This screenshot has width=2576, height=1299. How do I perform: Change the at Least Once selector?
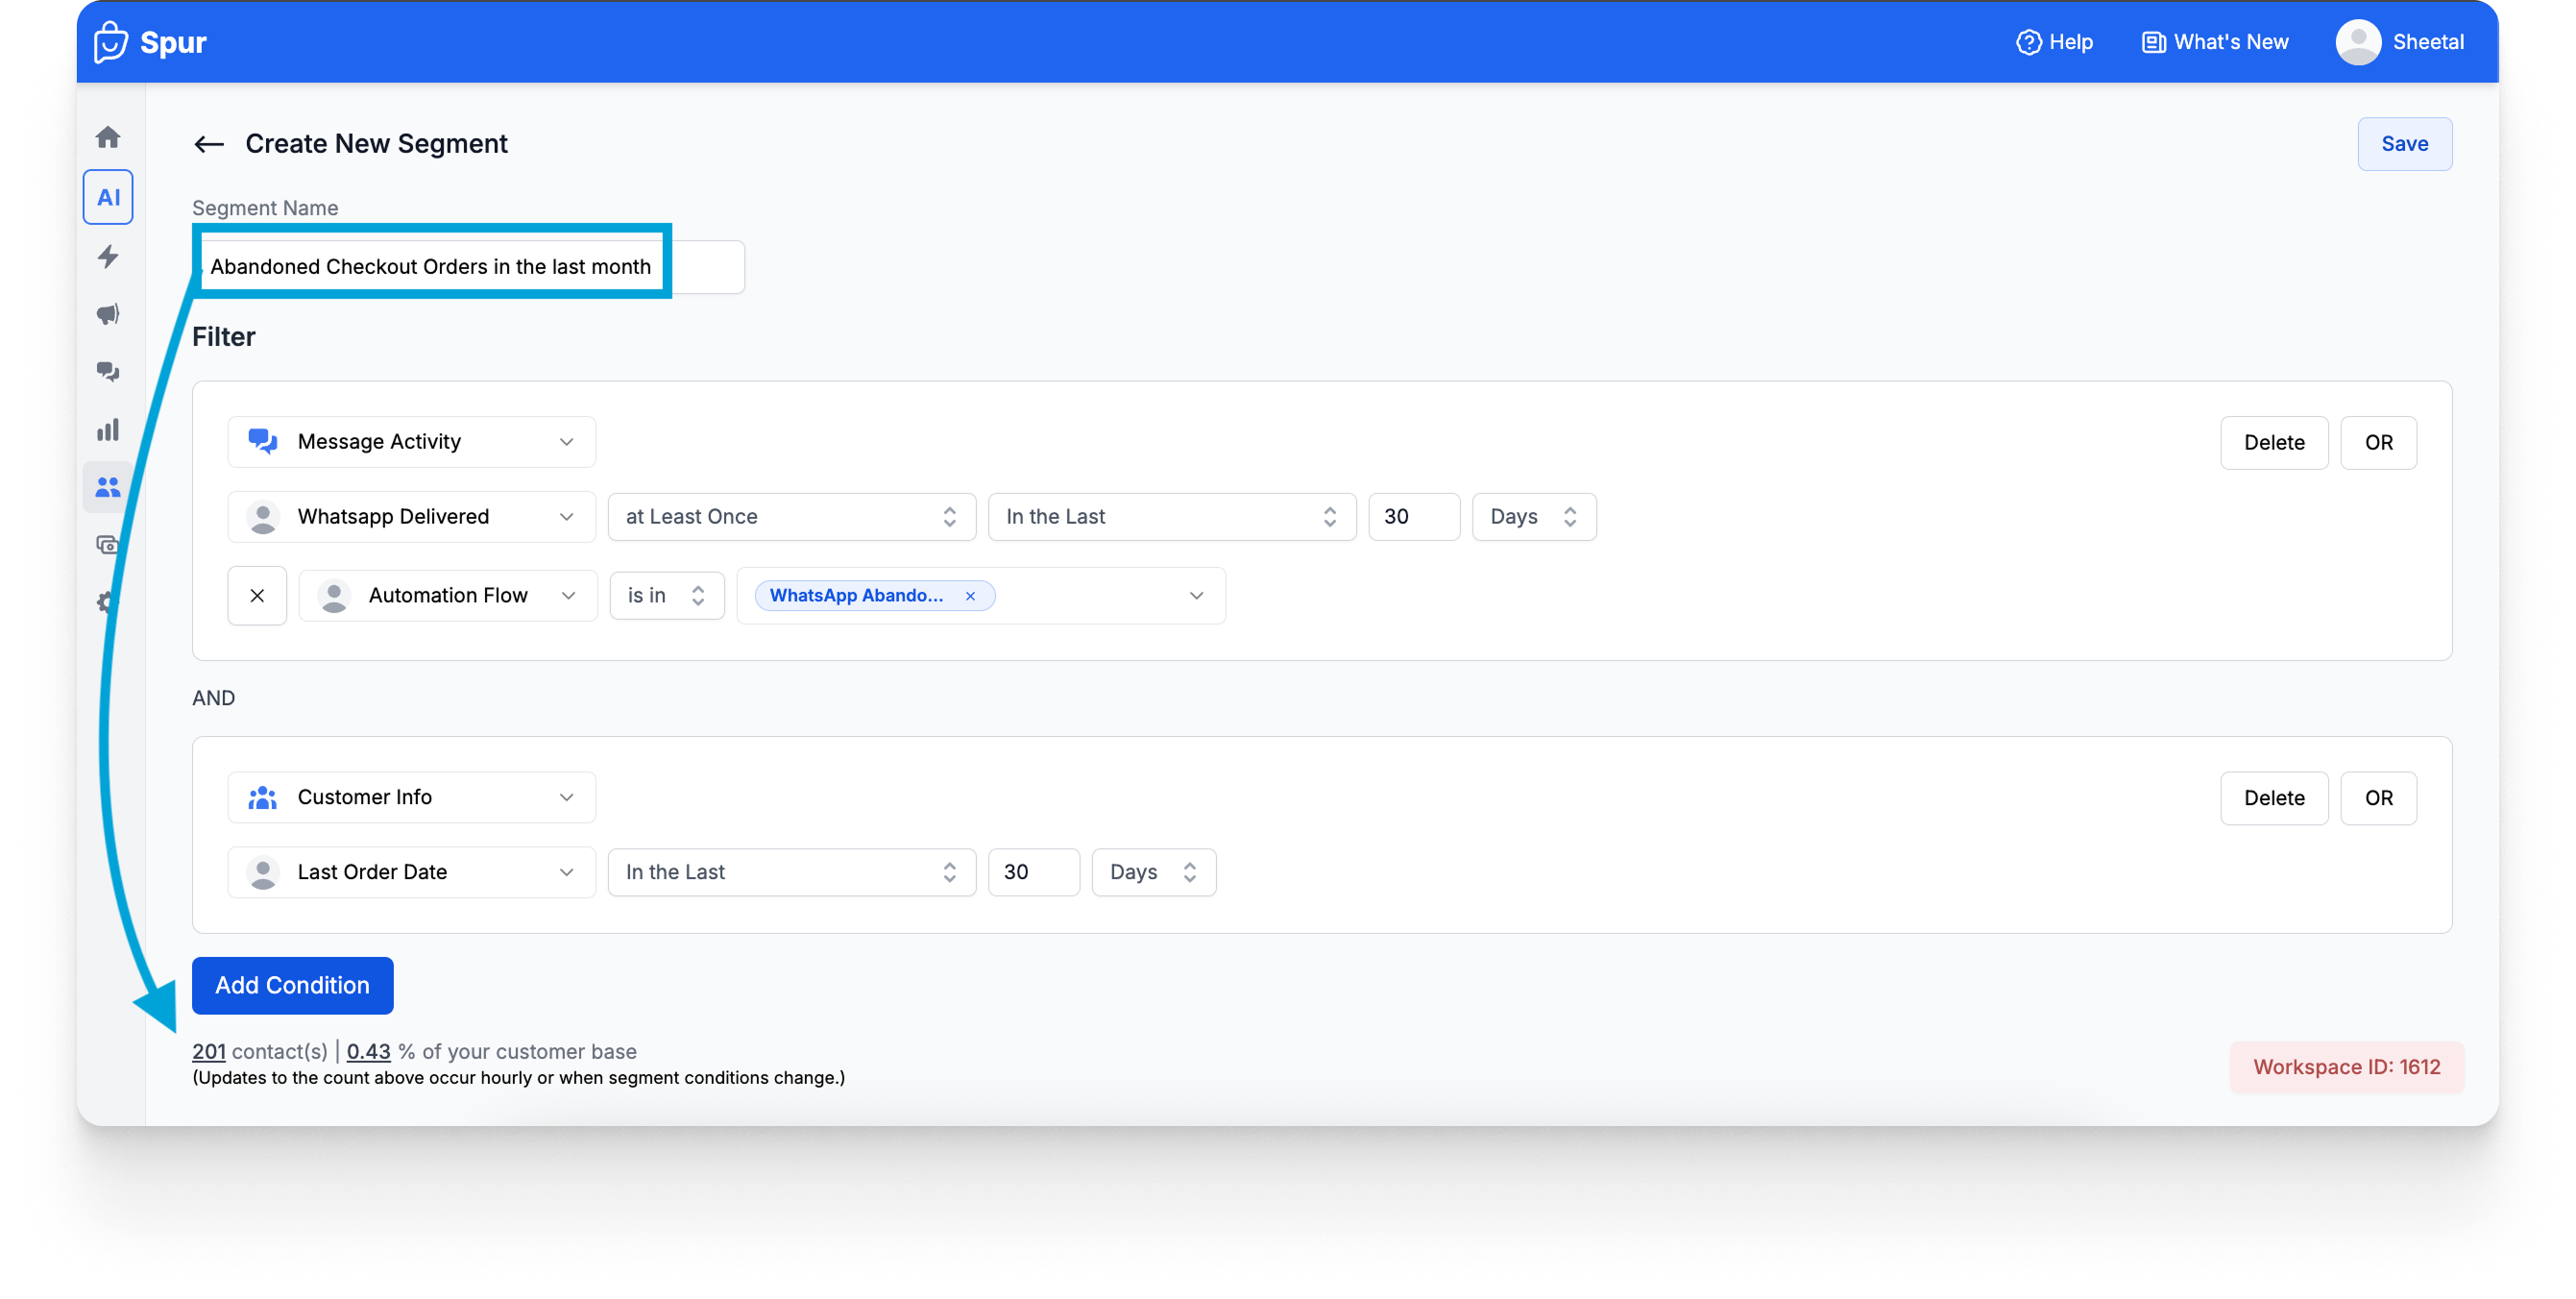tap(791, 517)
